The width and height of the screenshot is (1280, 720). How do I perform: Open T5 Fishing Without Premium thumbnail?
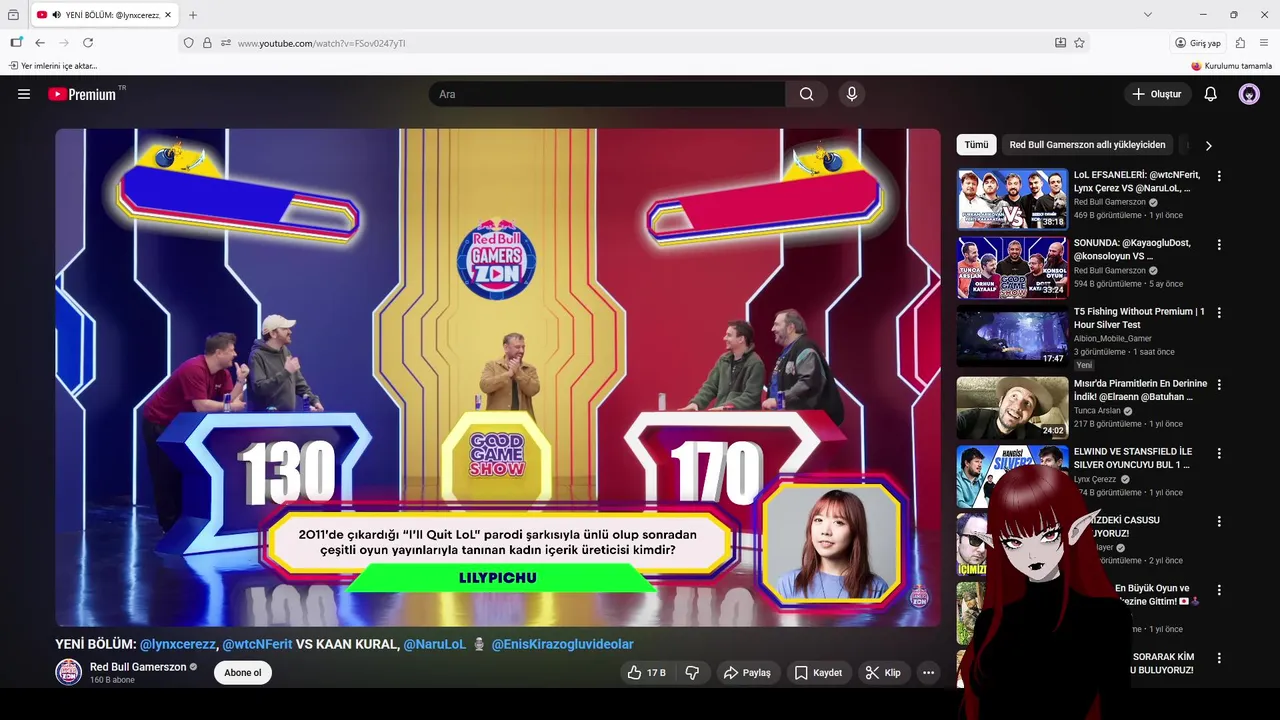1012,335
